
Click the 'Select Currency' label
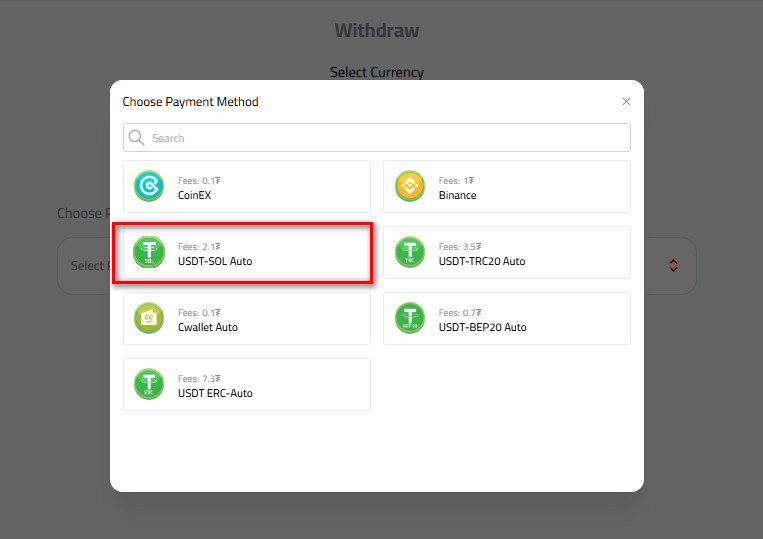(377, 72)
